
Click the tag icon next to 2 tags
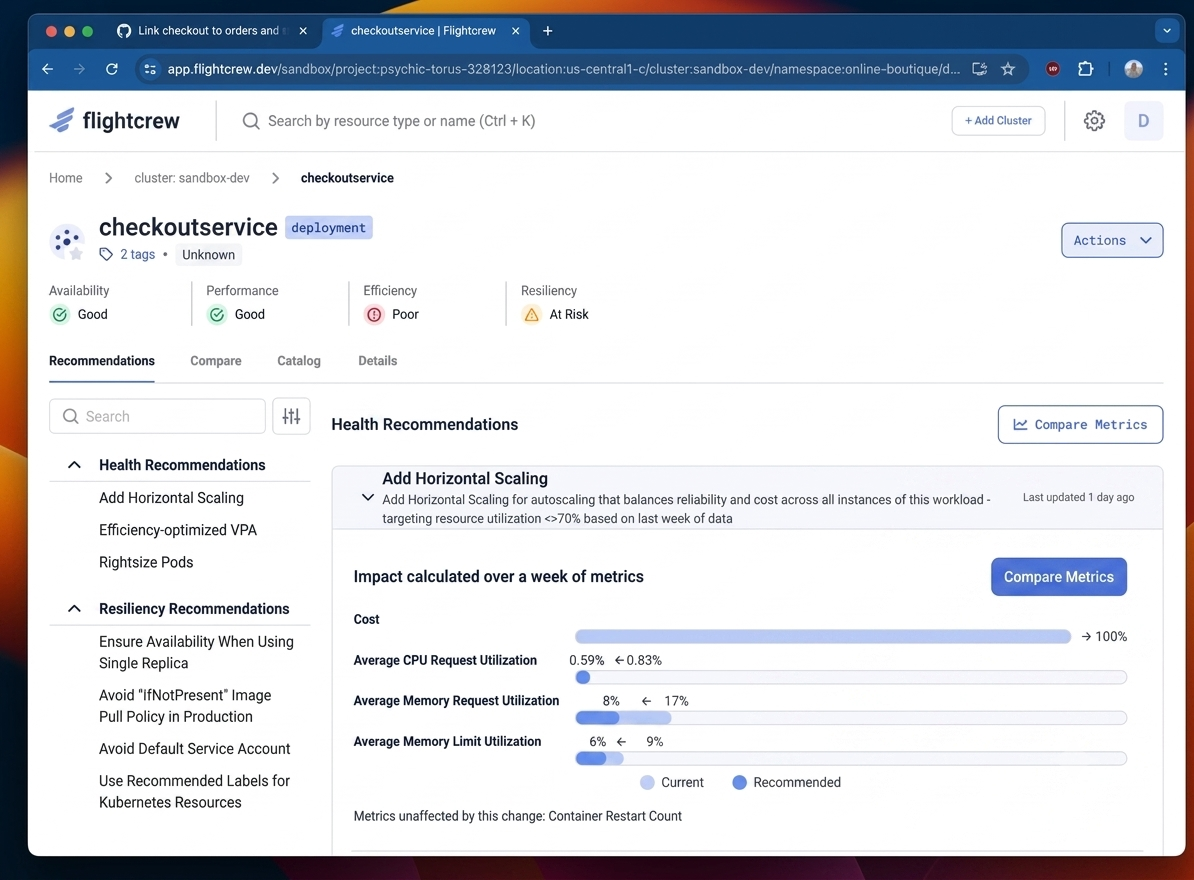coord(106,254)
